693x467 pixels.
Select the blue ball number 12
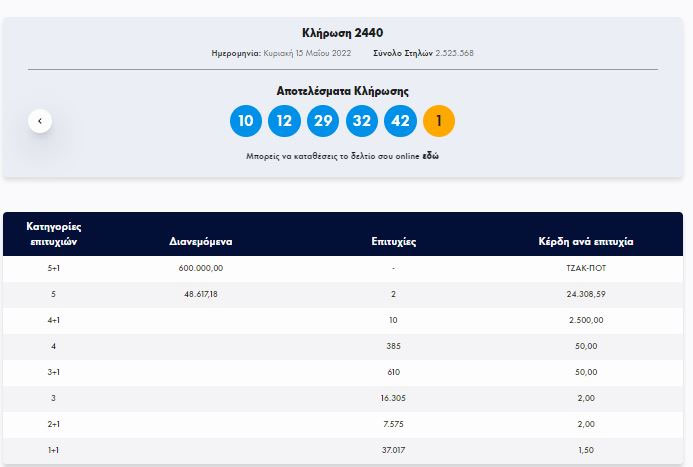(284, 121)
